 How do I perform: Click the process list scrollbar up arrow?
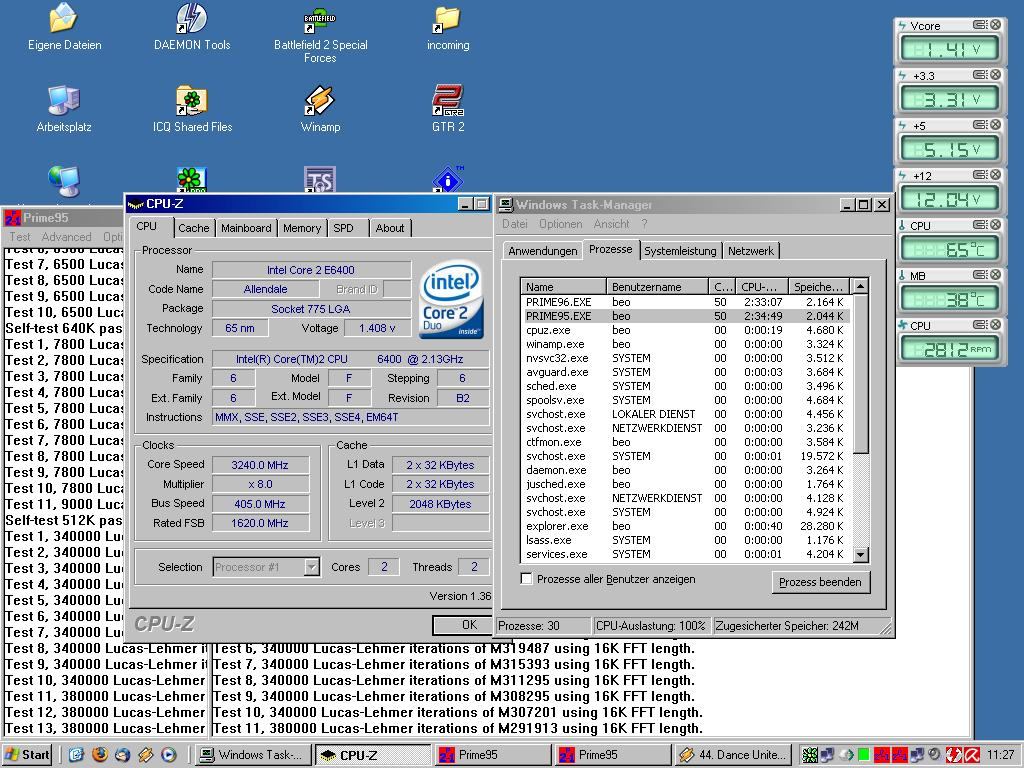861,286
